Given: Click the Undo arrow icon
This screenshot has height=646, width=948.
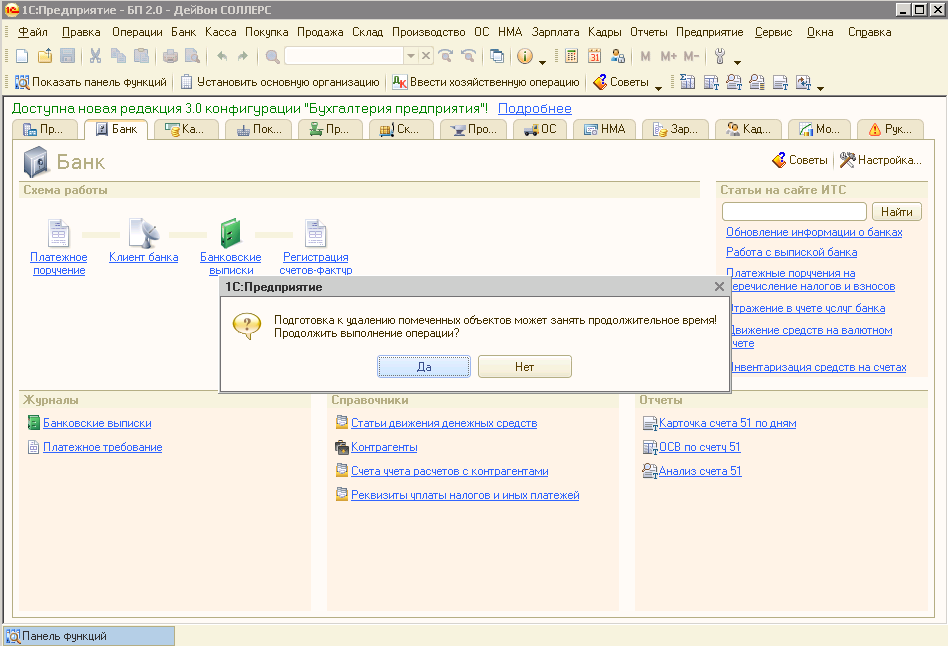Looking at the screenshot, I should pyautogui.click(x=222, y=56).
